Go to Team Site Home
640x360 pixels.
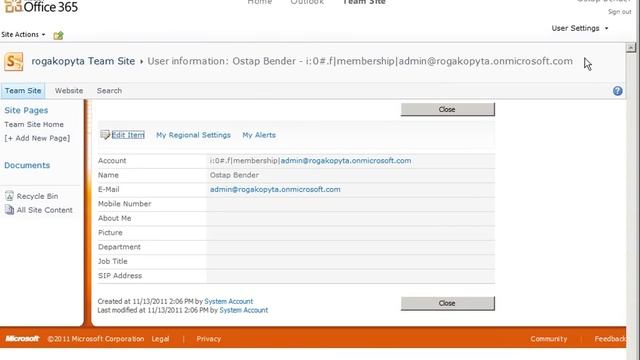click(x=34, y=124)
